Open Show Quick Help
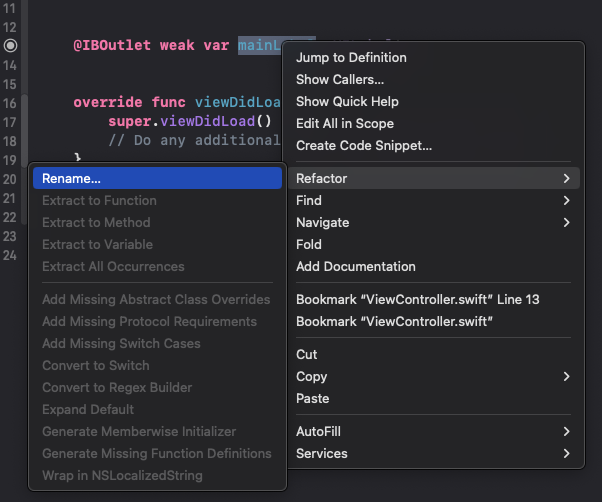The height and width of the screenshot is (502, 602). (x=347, y=102)
